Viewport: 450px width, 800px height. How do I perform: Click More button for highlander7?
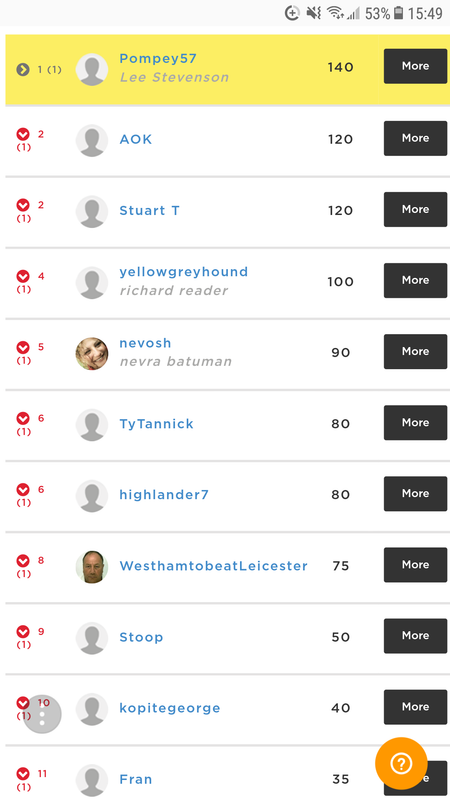click(415, 494)
